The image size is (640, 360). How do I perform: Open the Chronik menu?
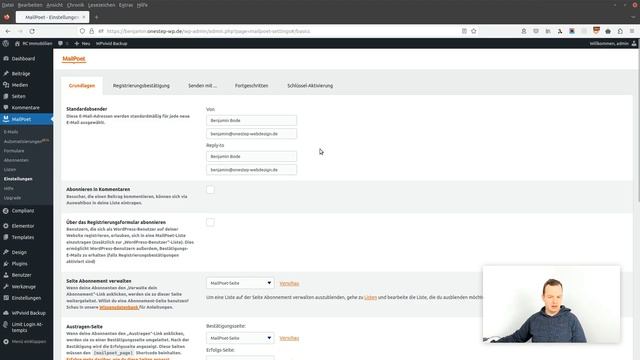click(x=75, y=5)
